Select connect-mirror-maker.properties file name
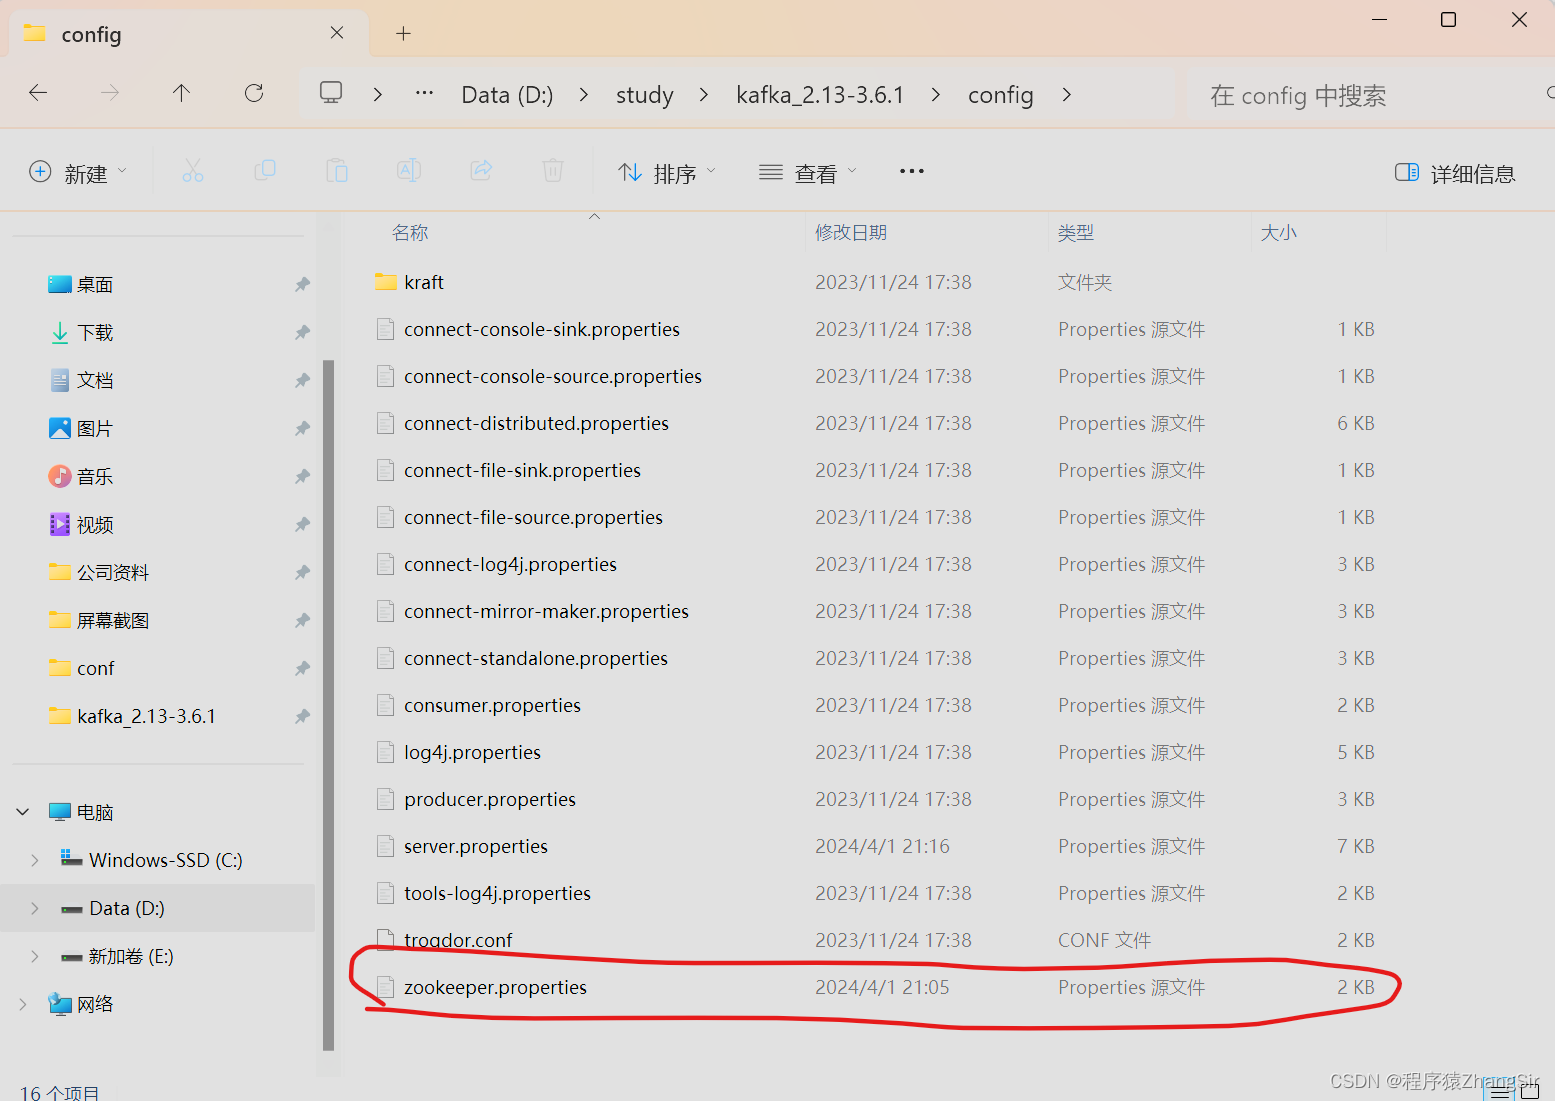The width and height of the screenshot is (1555, 1101). (x=546, y=612)
